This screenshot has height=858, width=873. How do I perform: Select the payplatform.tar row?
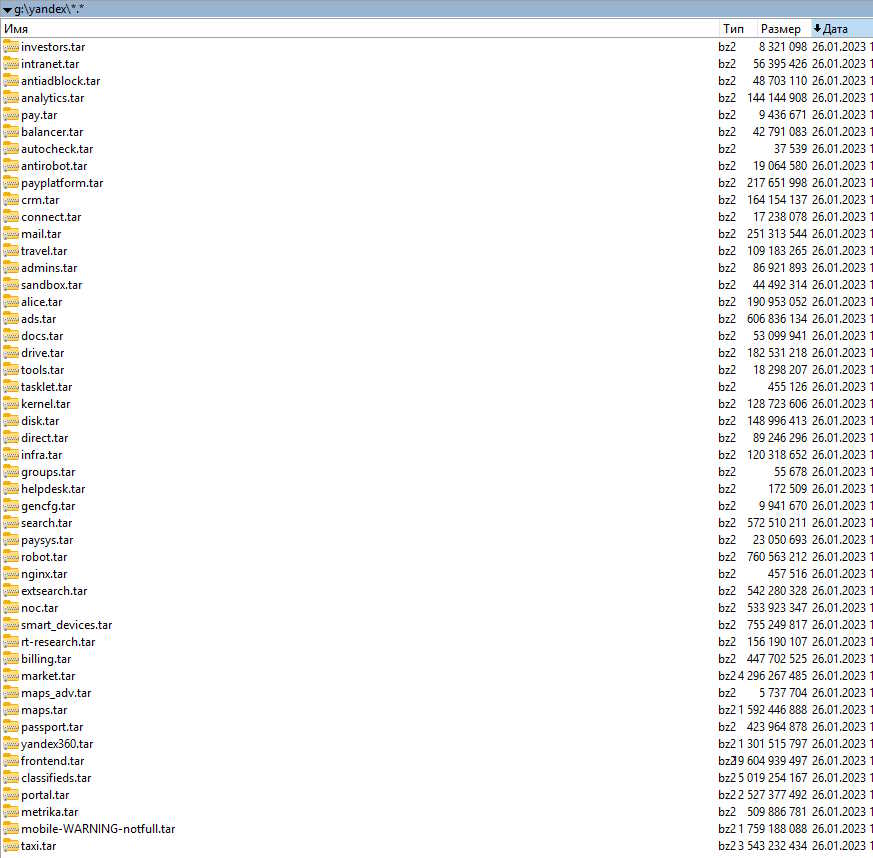coord(62,183)
